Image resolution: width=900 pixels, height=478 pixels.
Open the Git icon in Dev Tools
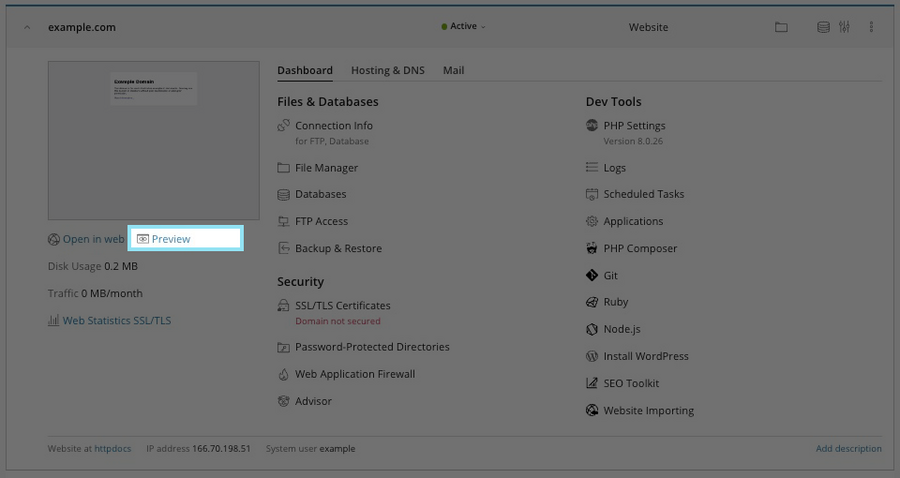point(593,275)
